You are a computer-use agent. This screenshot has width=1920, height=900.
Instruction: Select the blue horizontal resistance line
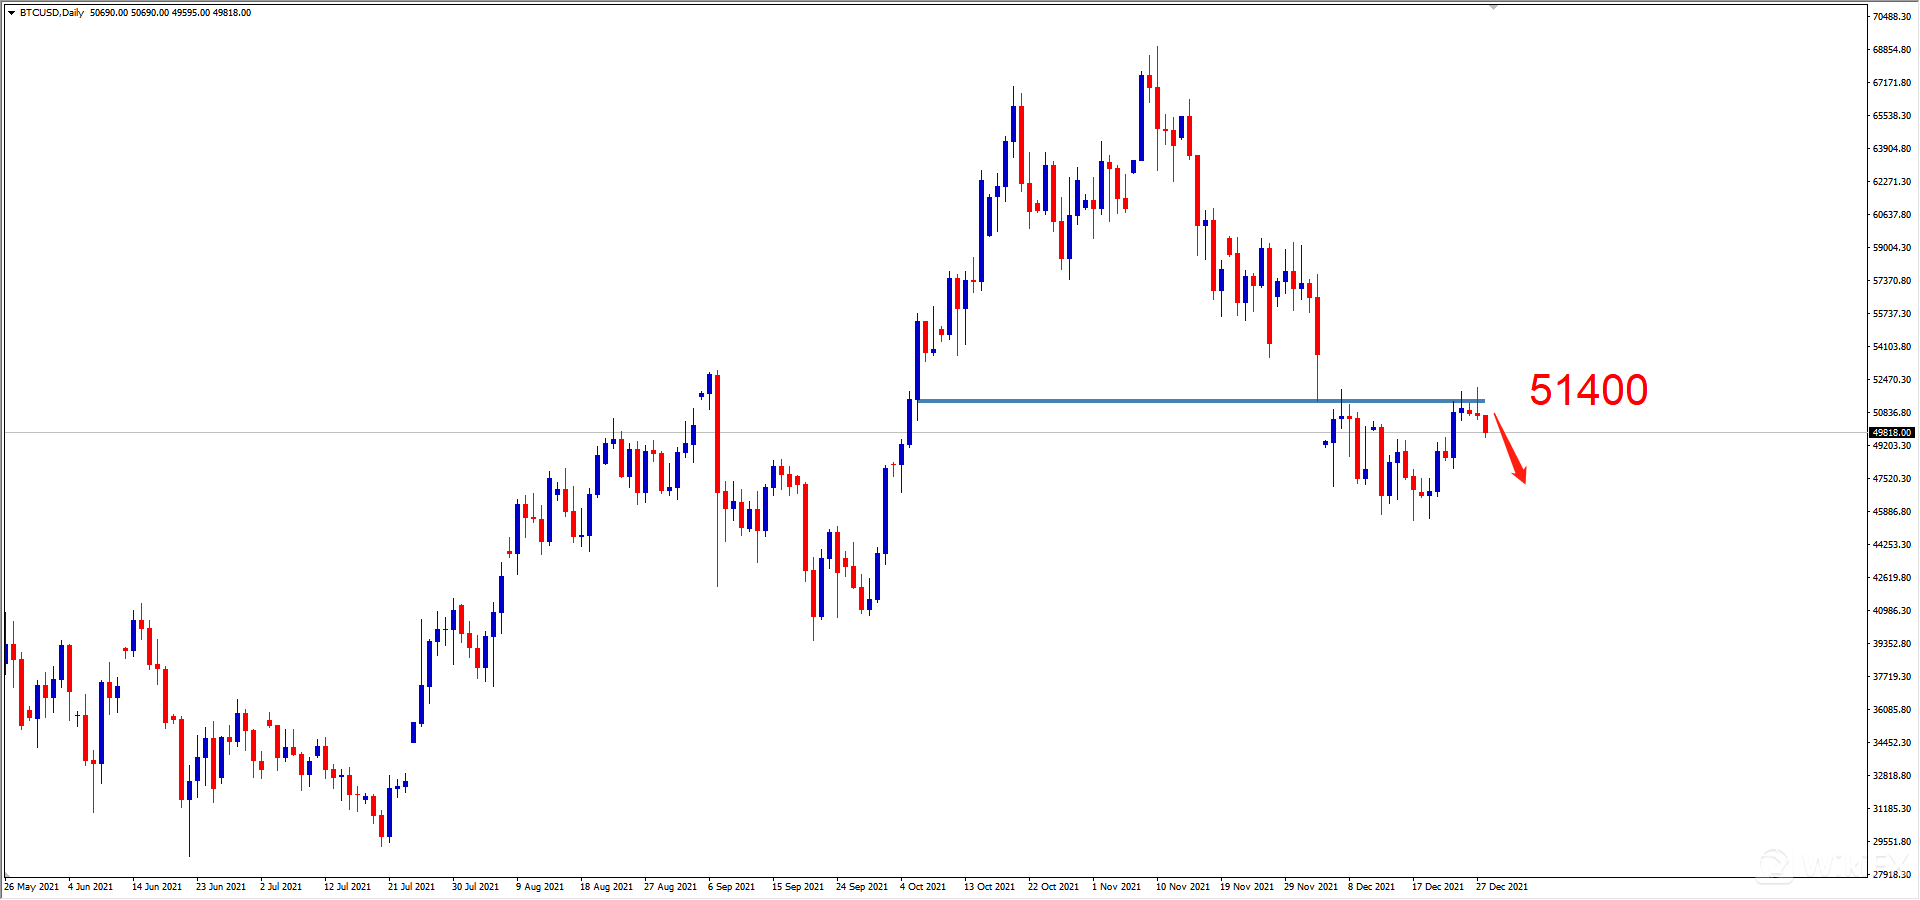1200,401
